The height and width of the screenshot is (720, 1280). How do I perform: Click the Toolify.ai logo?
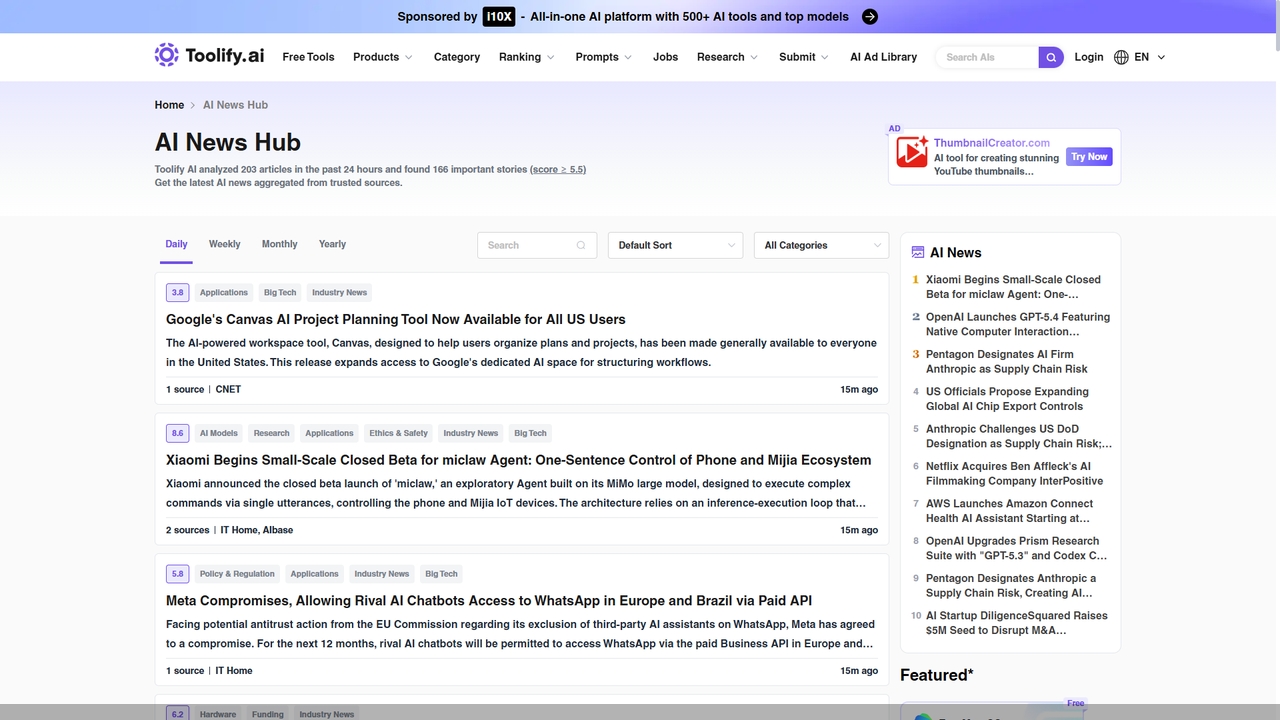point(209,56)
